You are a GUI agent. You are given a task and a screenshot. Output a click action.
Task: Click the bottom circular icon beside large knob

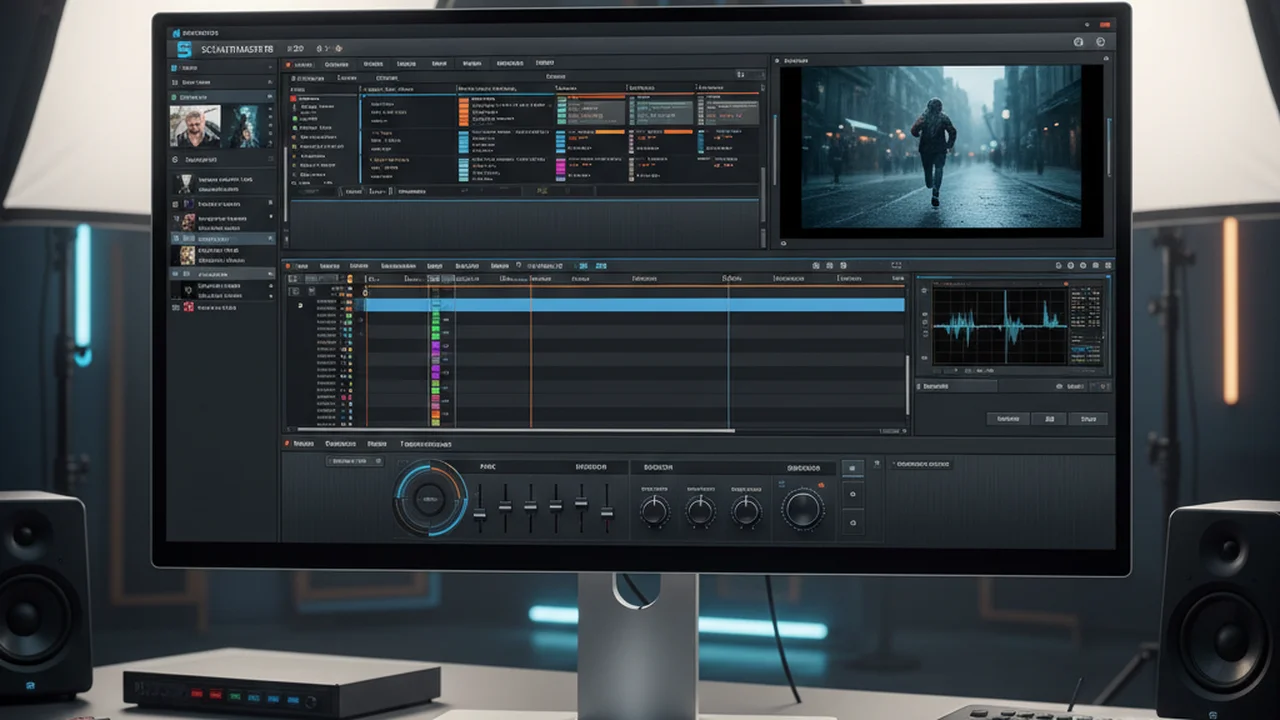coord(852,522)
